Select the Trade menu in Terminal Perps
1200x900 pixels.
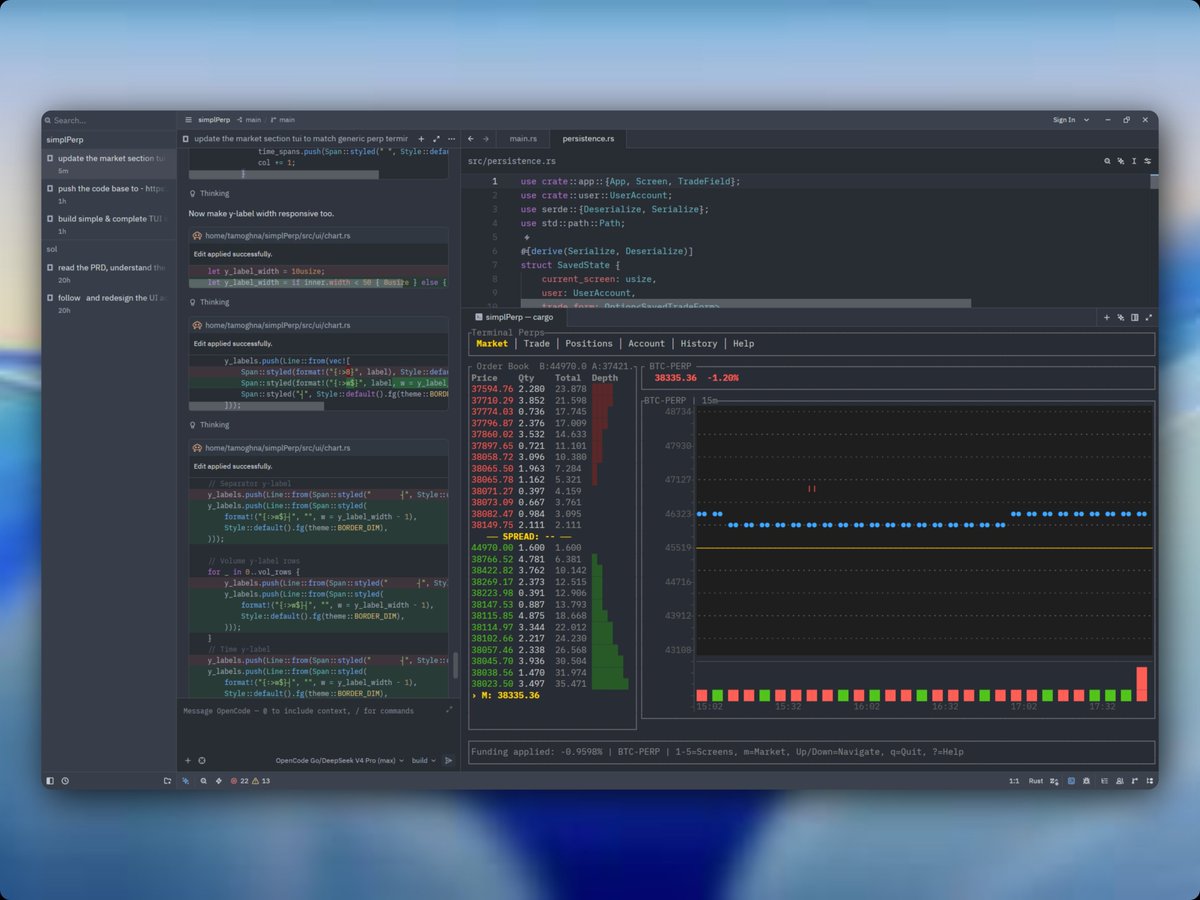(536, 343)
